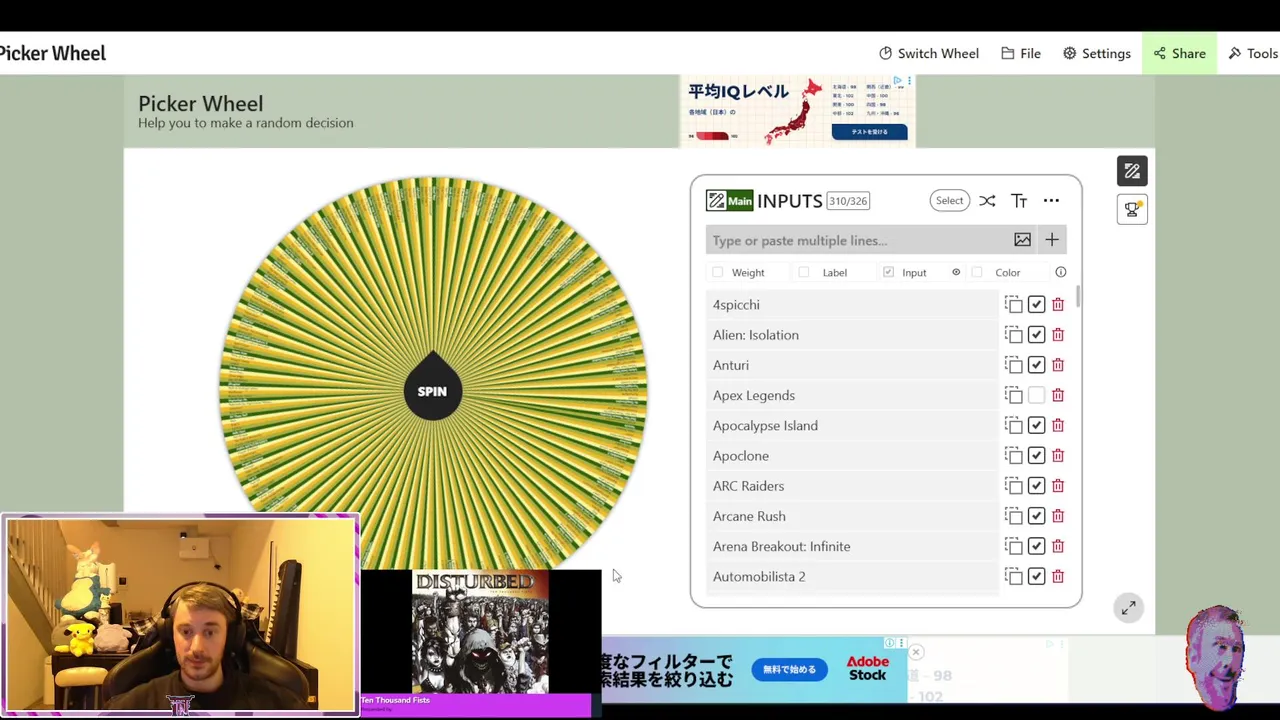Duplicate the Apex Legends entry
Screen dimensions: 1280x720
coord(1014,395)
